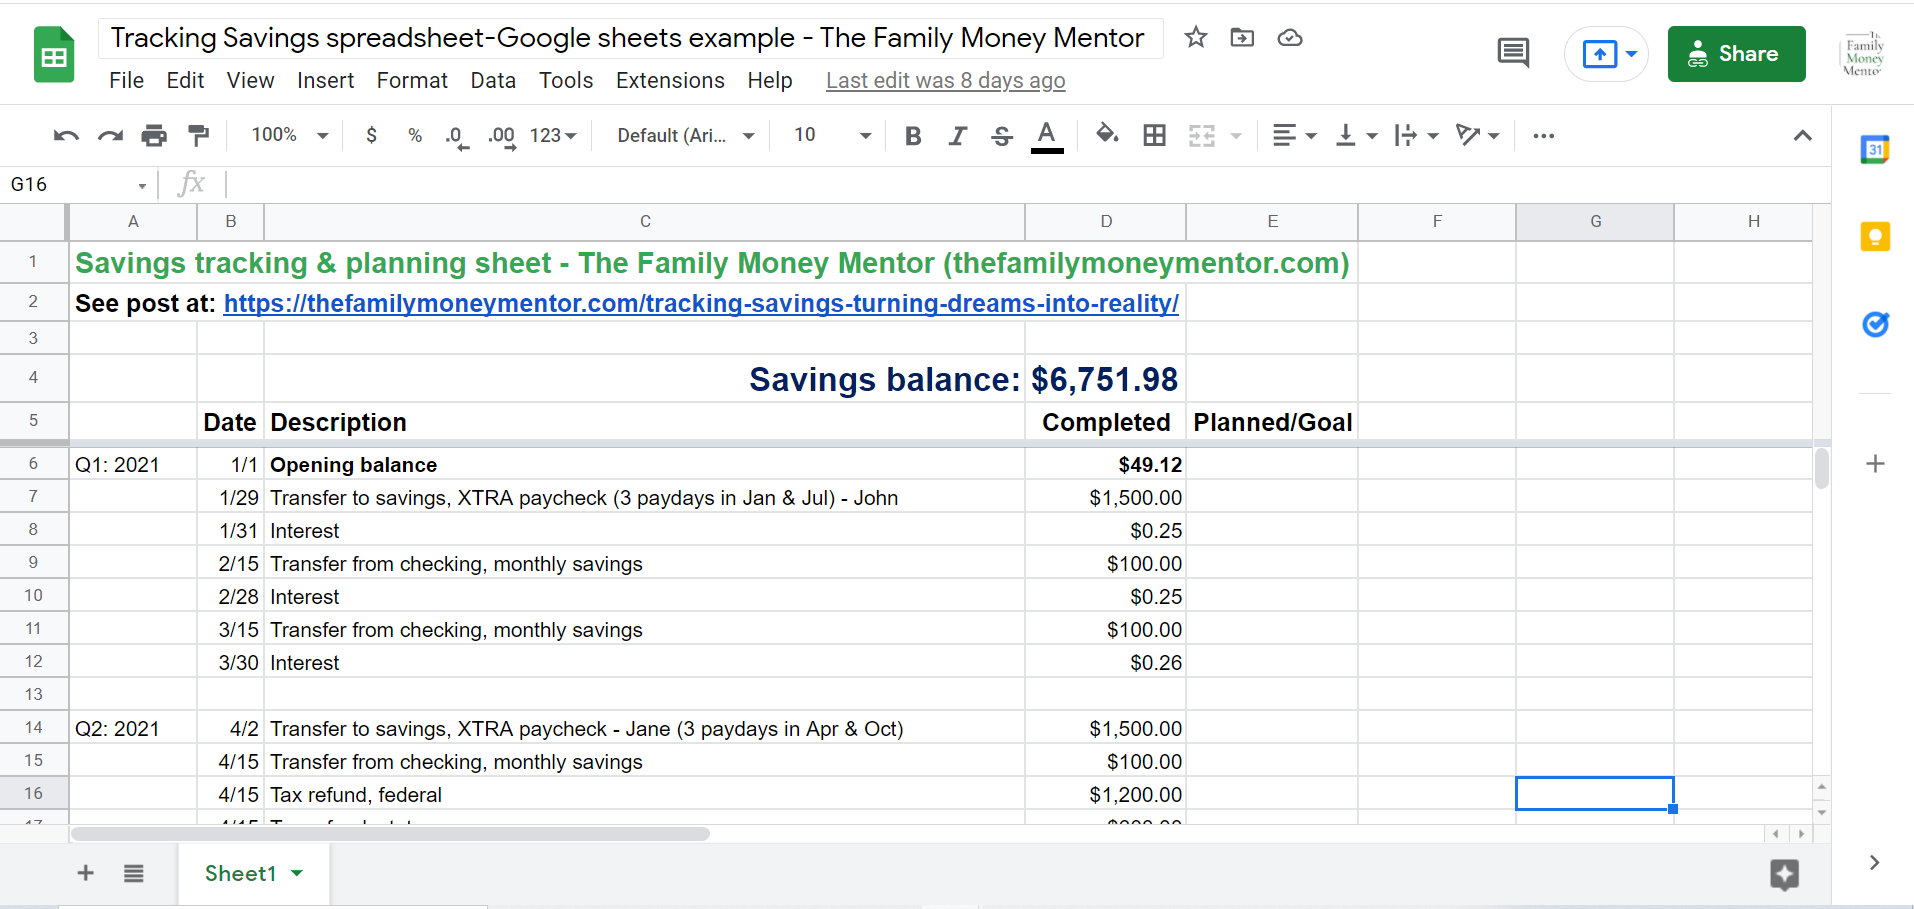The width and height of the screenshot is (1914, 909).
Task: Open the comment history icon
Action: pos(1512,53)
